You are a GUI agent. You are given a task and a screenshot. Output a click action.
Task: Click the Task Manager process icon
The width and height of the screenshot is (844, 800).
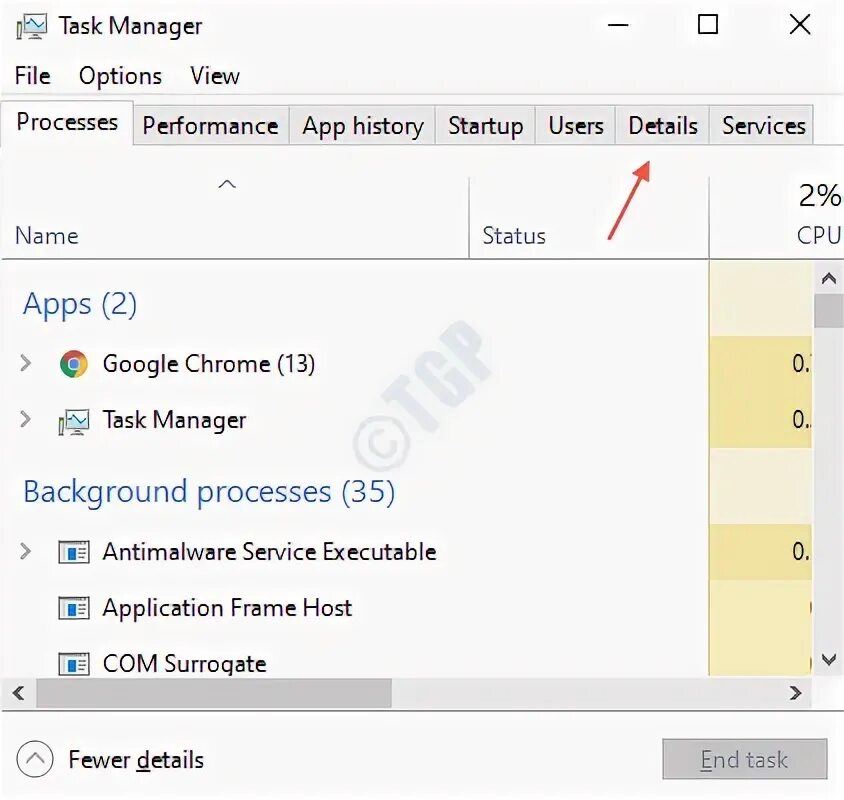[x=73, y=421]
